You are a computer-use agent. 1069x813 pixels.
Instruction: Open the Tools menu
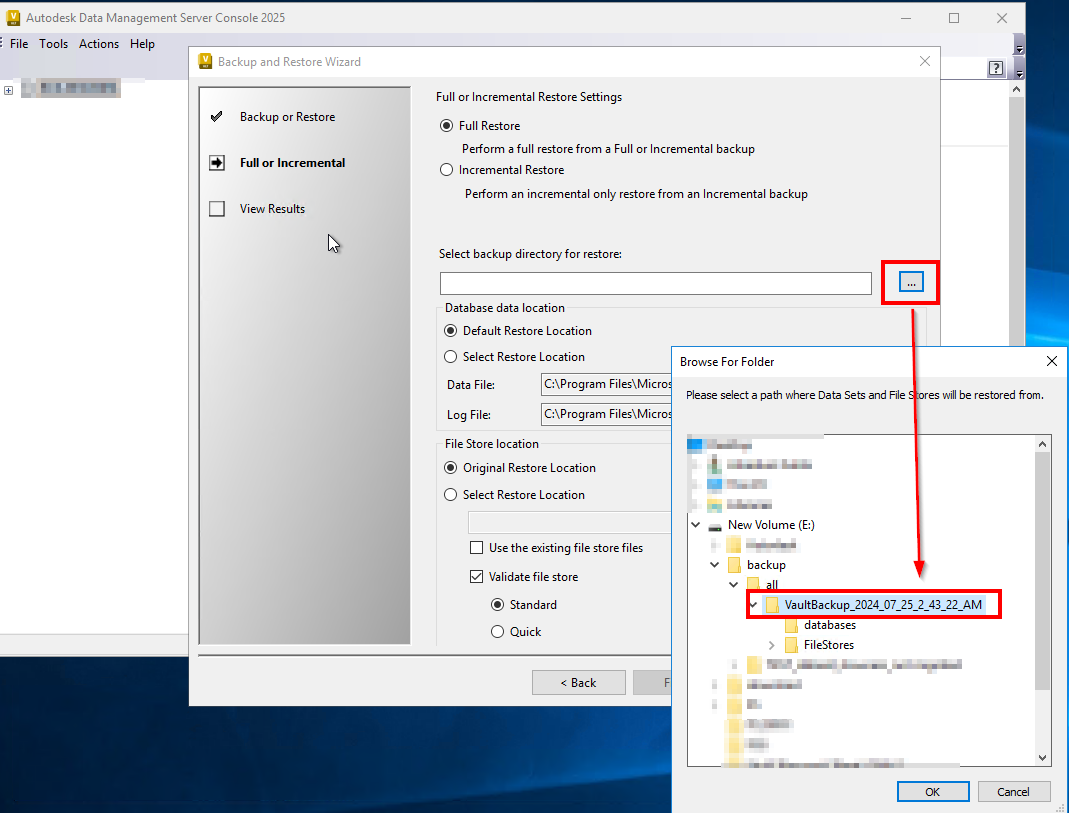[53, 43]
